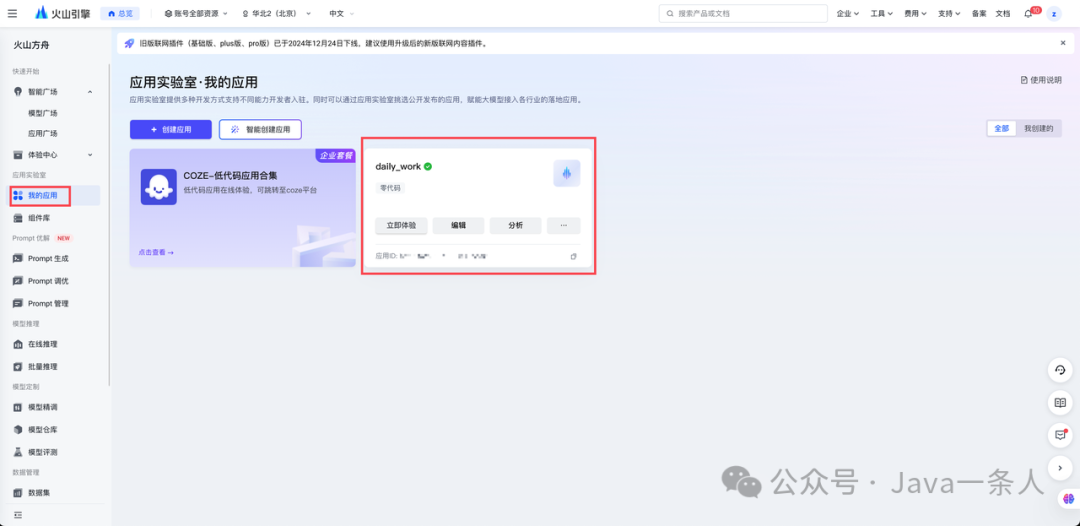Open notifications bell icon
This screenshot has height=526, width=1080.
tap(1028, 14)
